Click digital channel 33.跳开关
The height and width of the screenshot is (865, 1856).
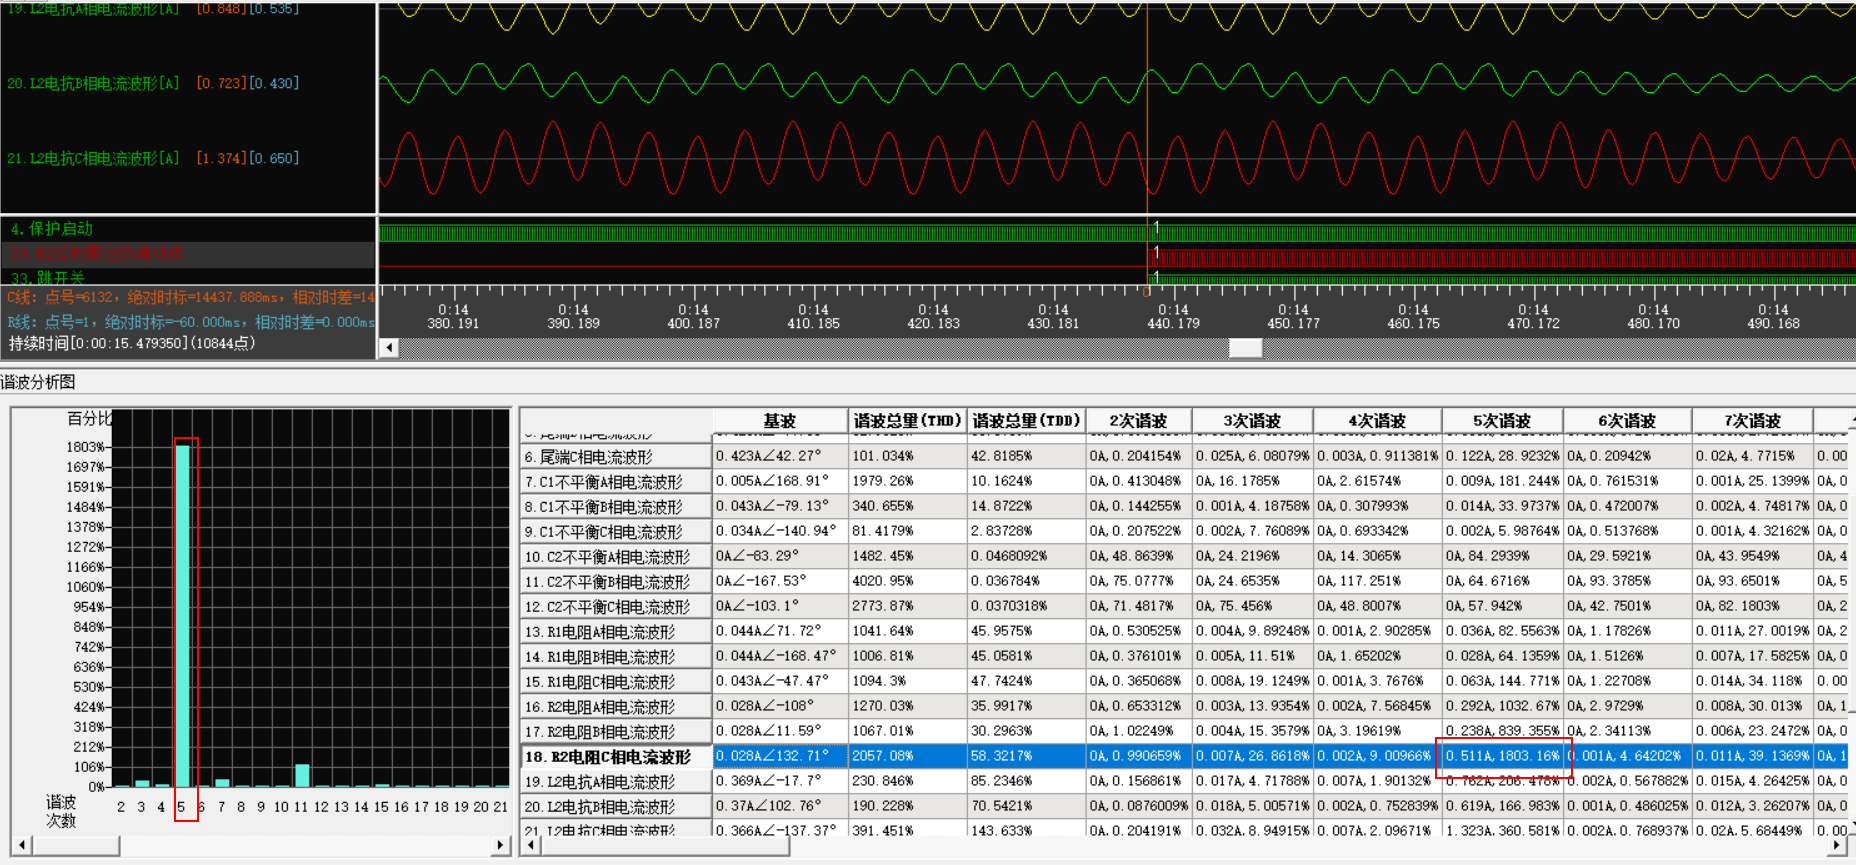click(48, 277)
